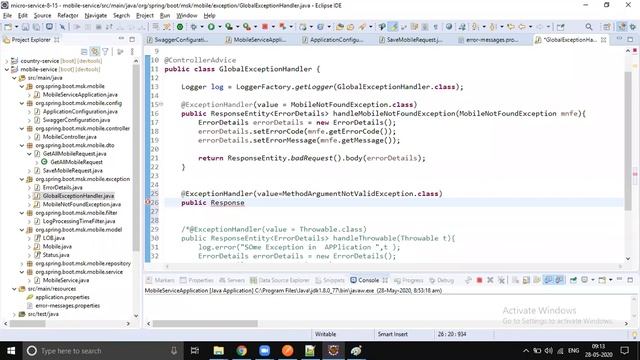Open the Refactor menu
This screenshot has width=640, height=360.
click(68, 16)
